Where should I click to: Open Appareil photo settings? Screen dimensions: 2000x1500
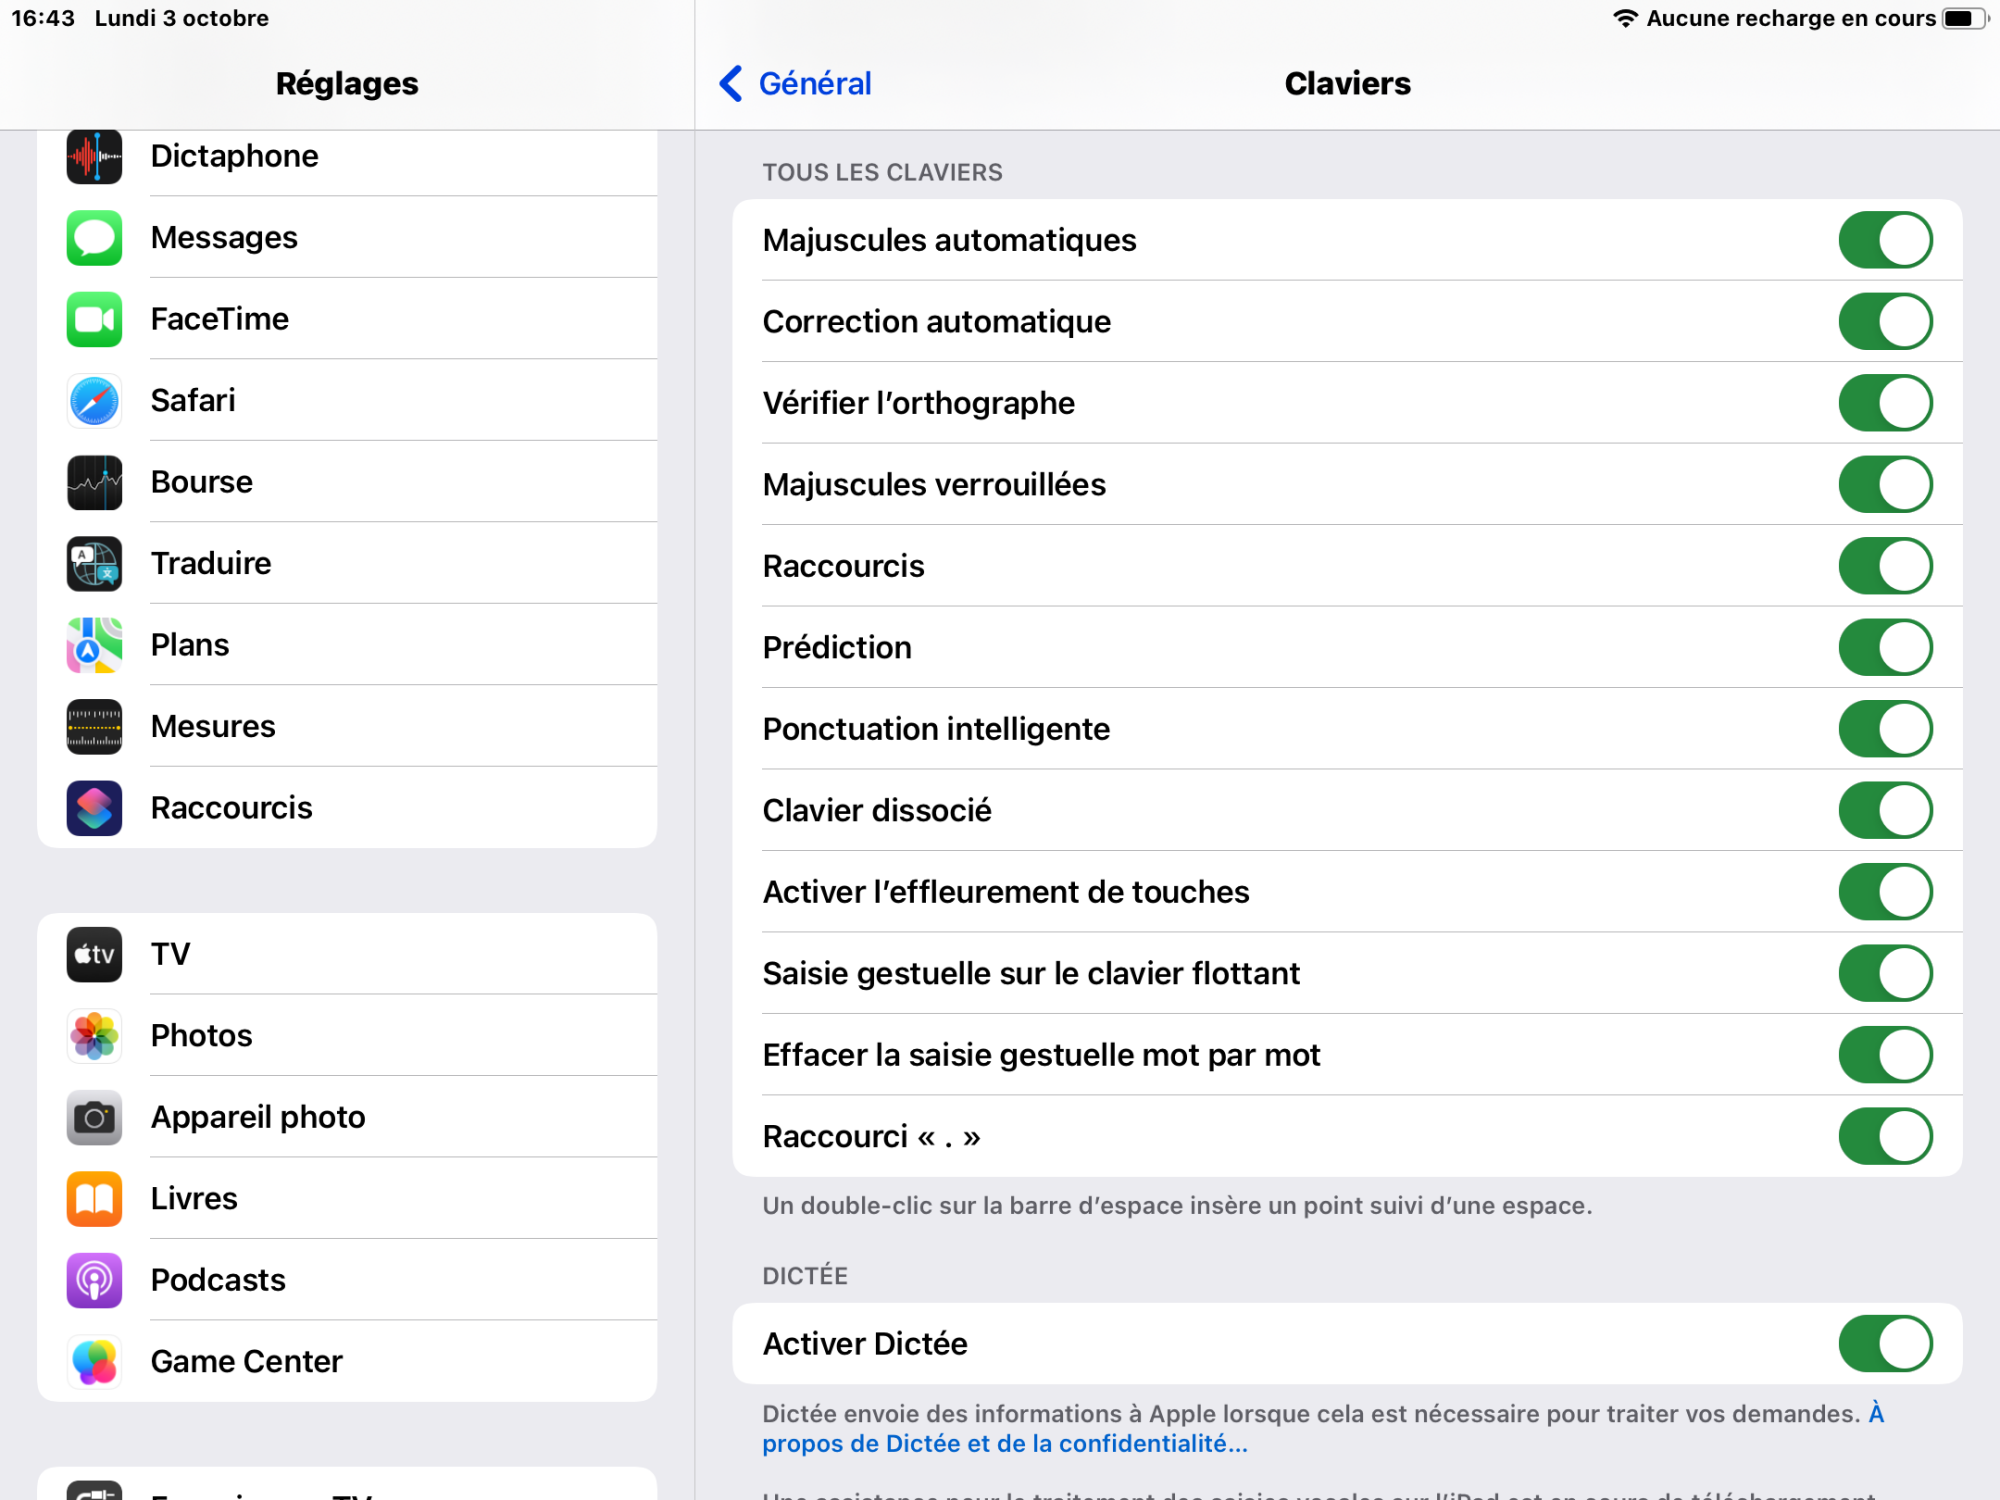click(x=347, y=1117)
